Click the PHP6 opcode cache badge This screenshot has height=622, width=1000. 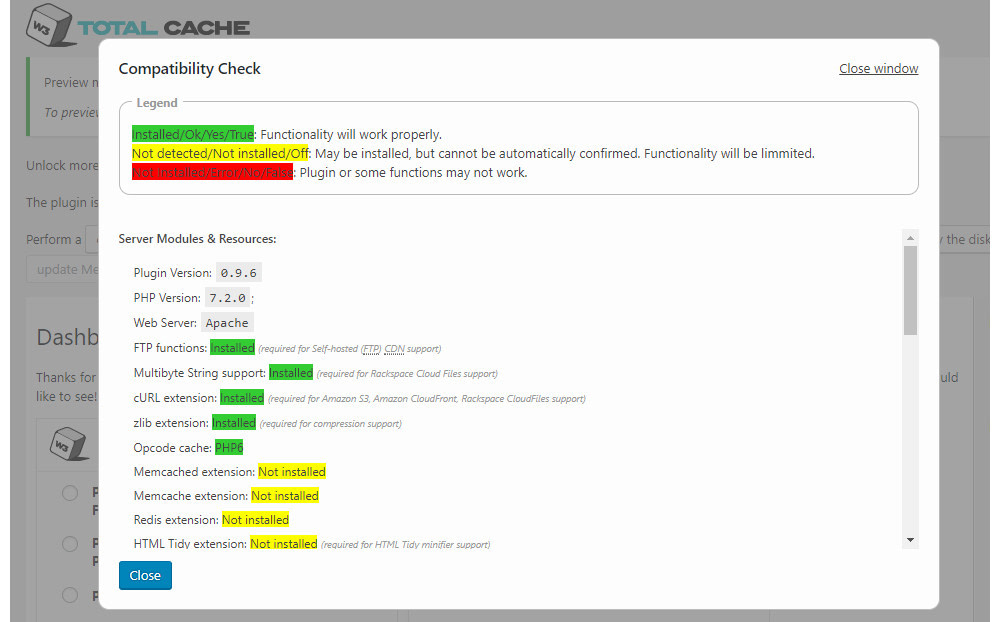pyautogui.click(x=229, y=447)
